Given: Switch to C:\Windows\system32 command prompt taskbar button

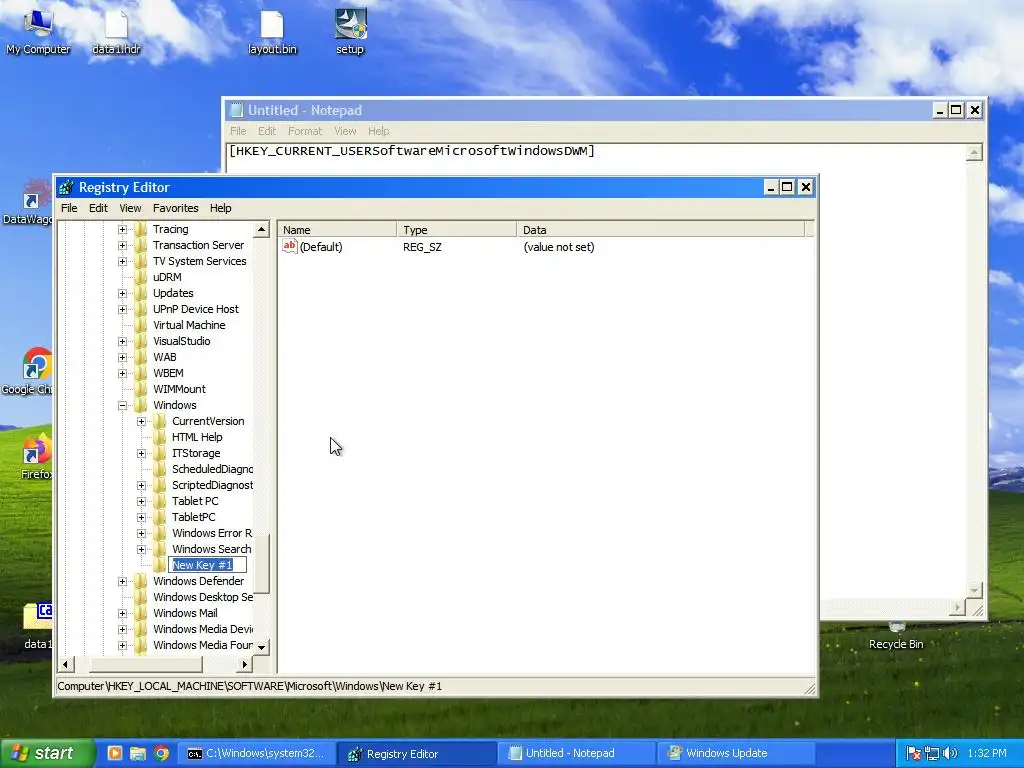Looking at the screenshot, I should point(257,753).
